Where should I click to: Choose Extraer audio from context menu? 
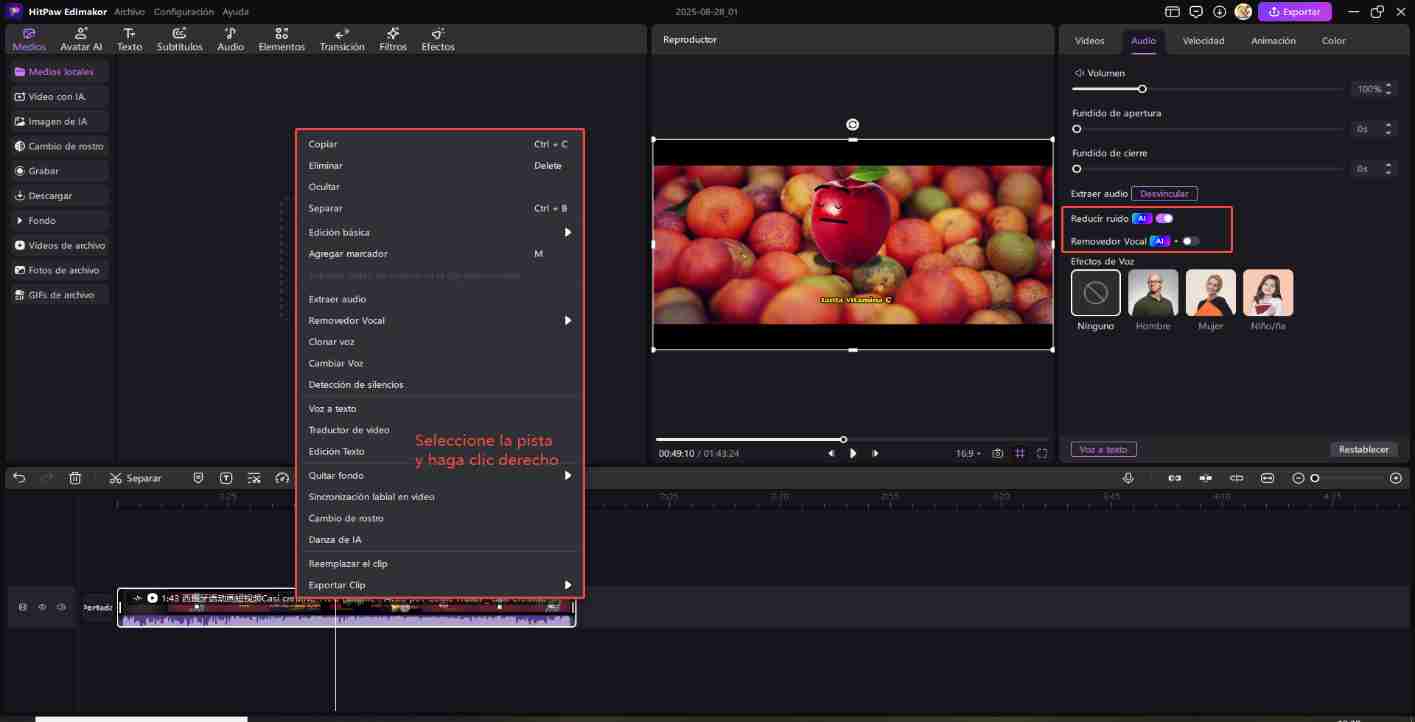(x=337, y=299)
